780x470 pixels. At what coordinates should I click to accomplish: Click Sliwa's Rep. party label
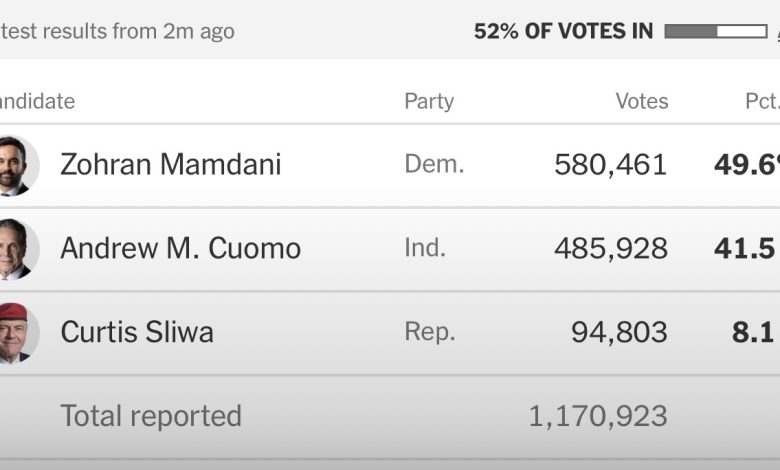(x=430, y=332)
